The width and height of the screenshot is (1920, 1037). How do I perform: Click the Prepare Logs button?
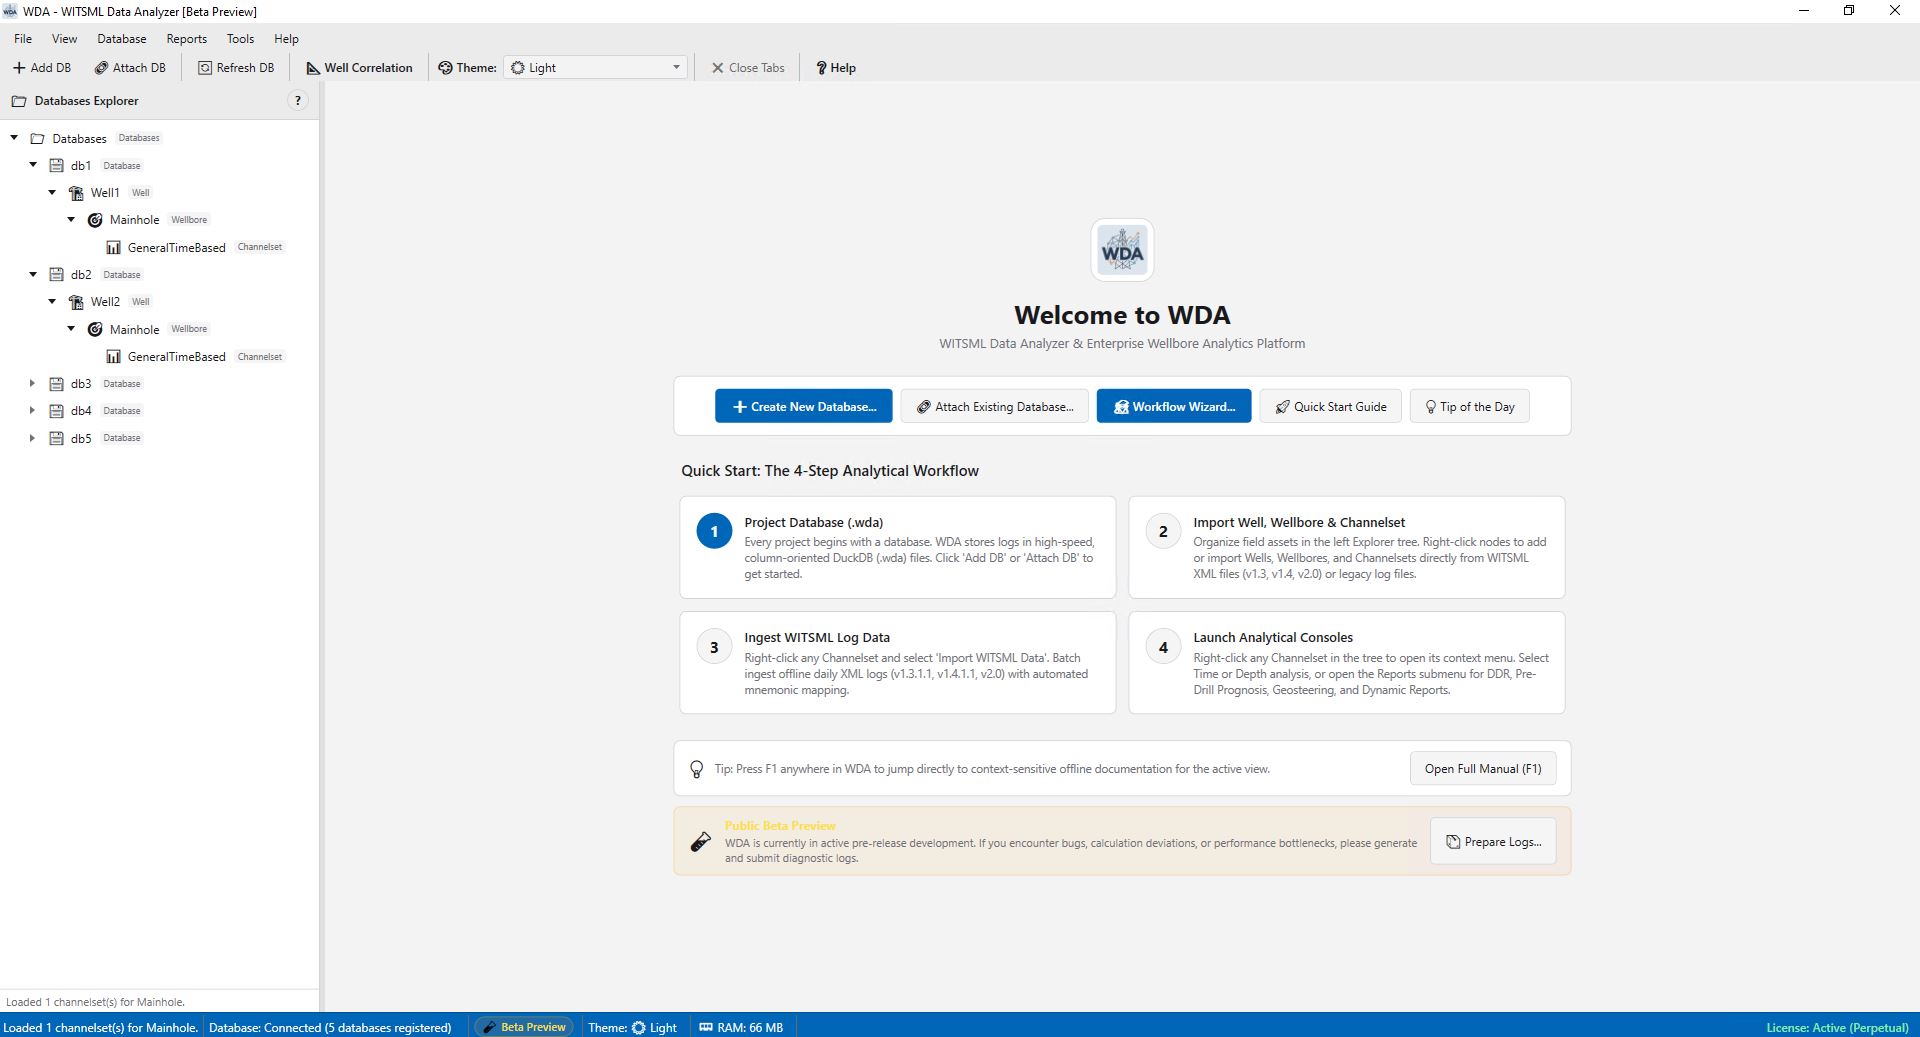point(1493,842)
